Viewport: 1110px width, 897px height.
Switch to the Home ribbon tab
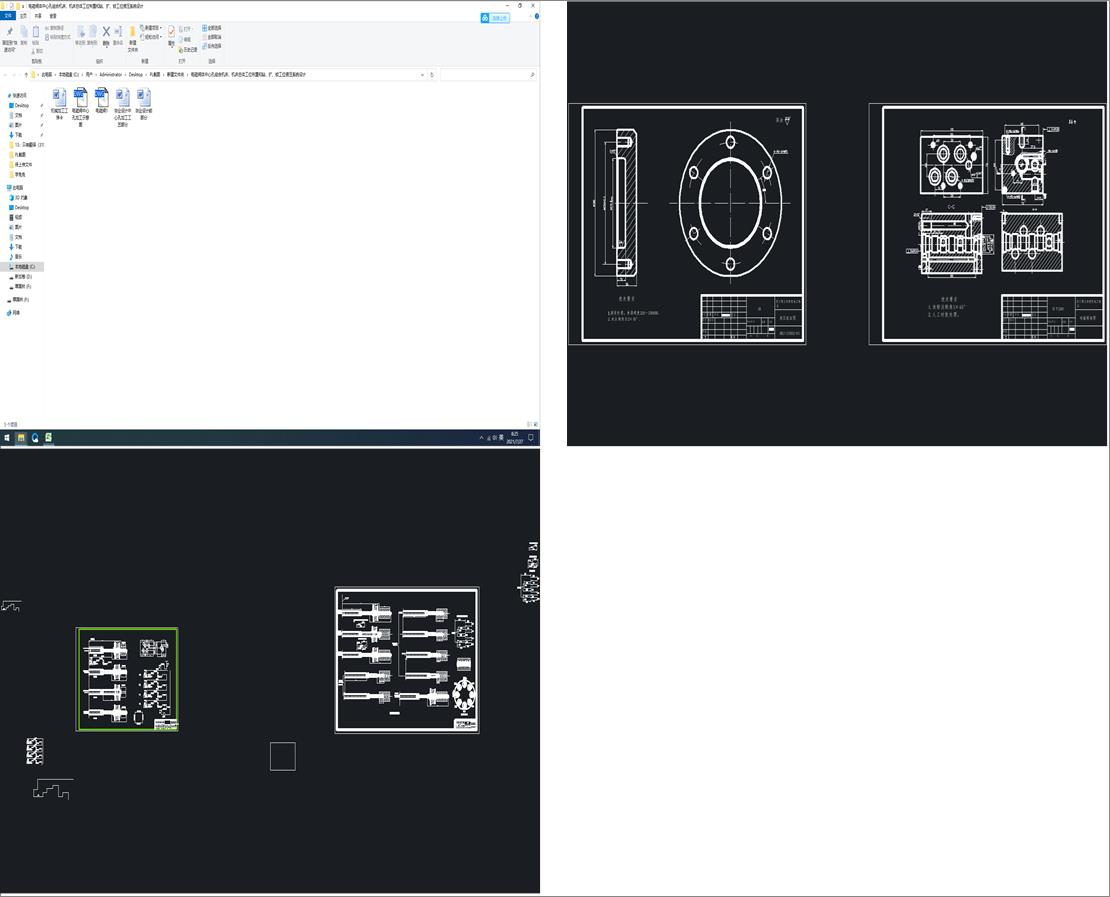click(23, 16)
